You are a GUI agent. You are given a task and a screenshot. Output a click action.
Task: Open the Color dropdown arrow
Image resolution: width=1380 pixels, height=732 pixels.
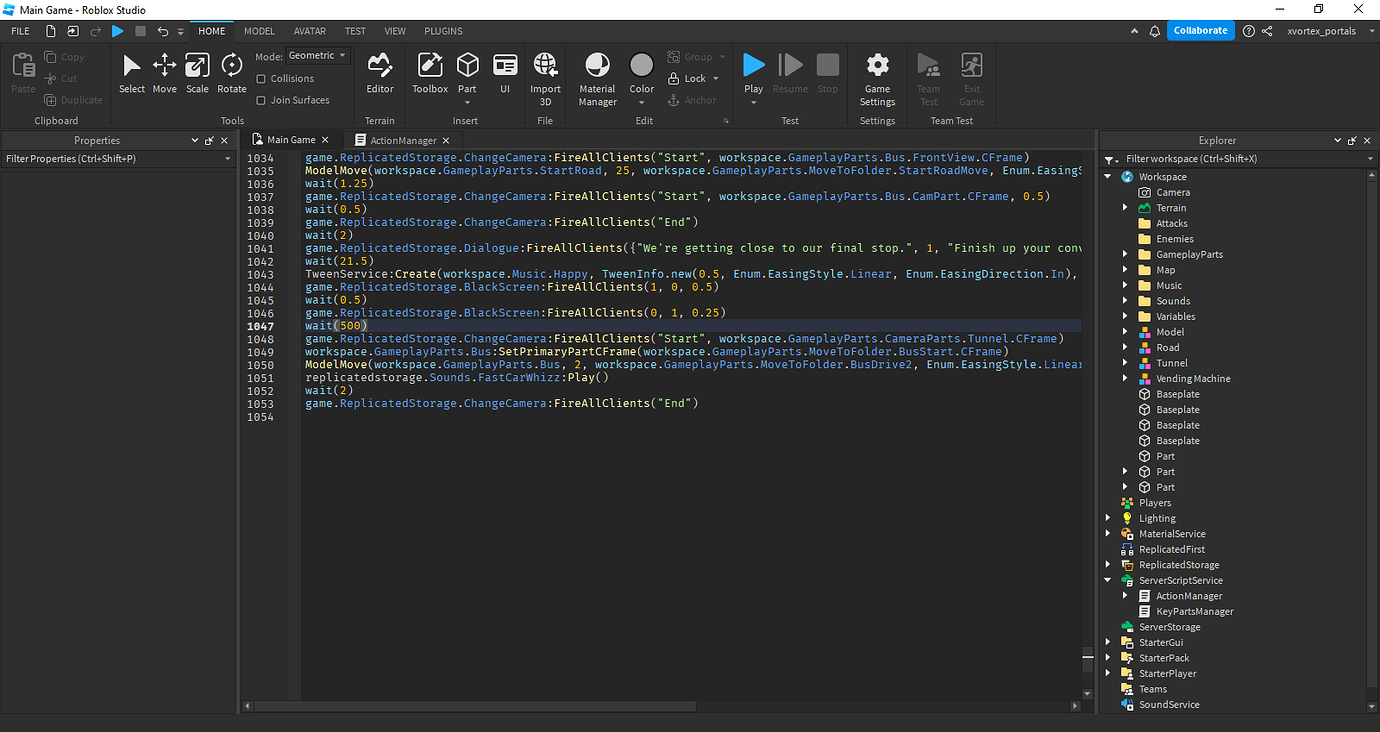coord(642,102)
